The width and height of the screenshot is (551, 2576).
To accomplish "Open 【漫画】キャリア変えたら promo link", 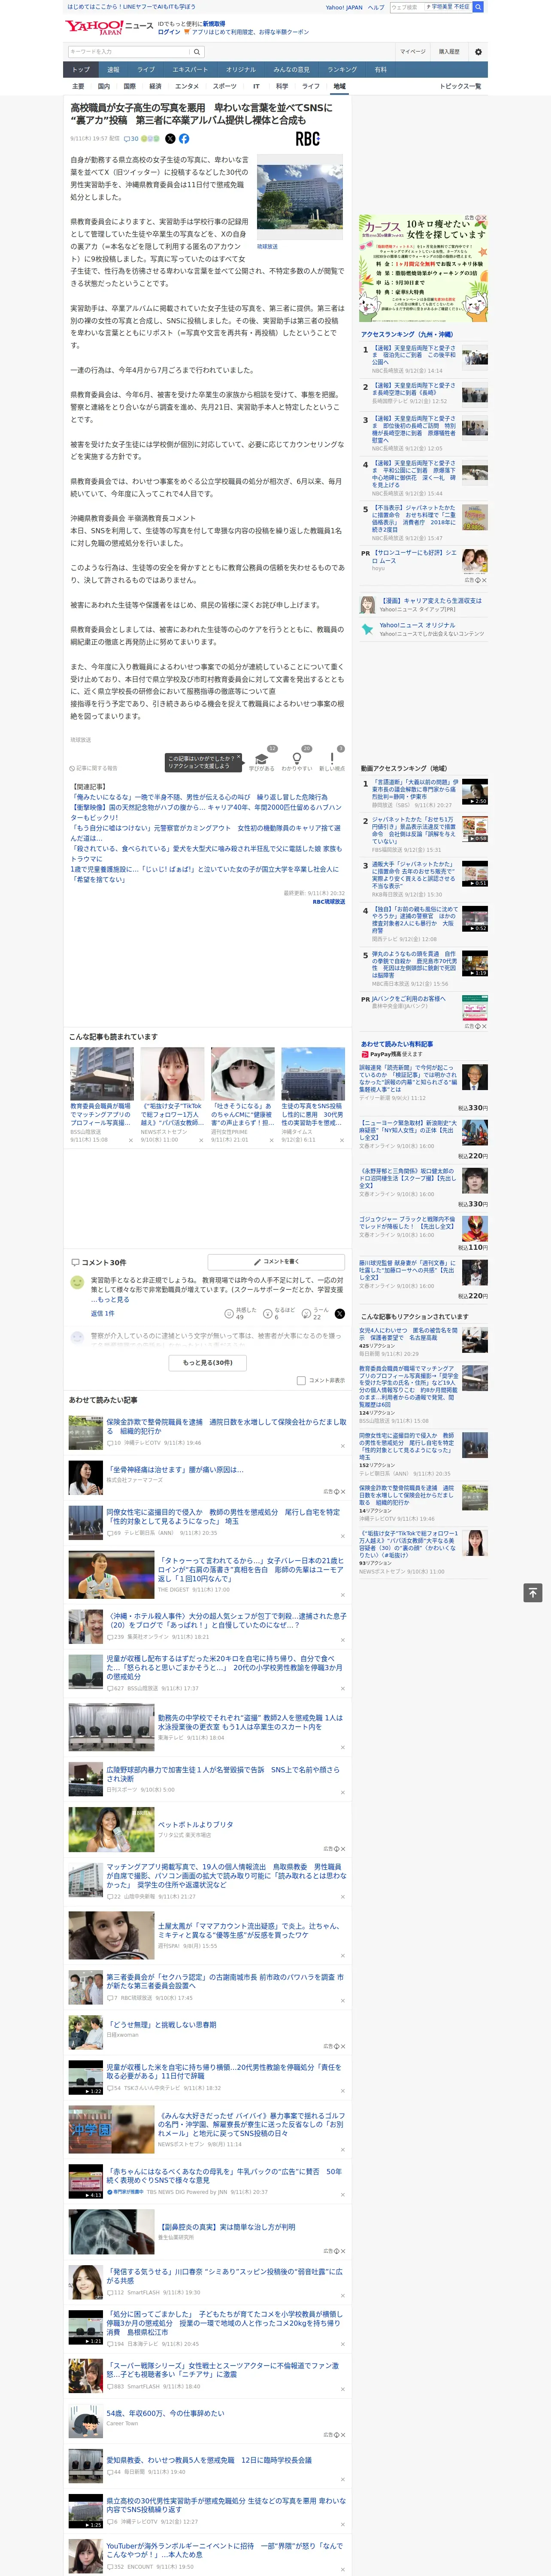I will coord(430,601).
